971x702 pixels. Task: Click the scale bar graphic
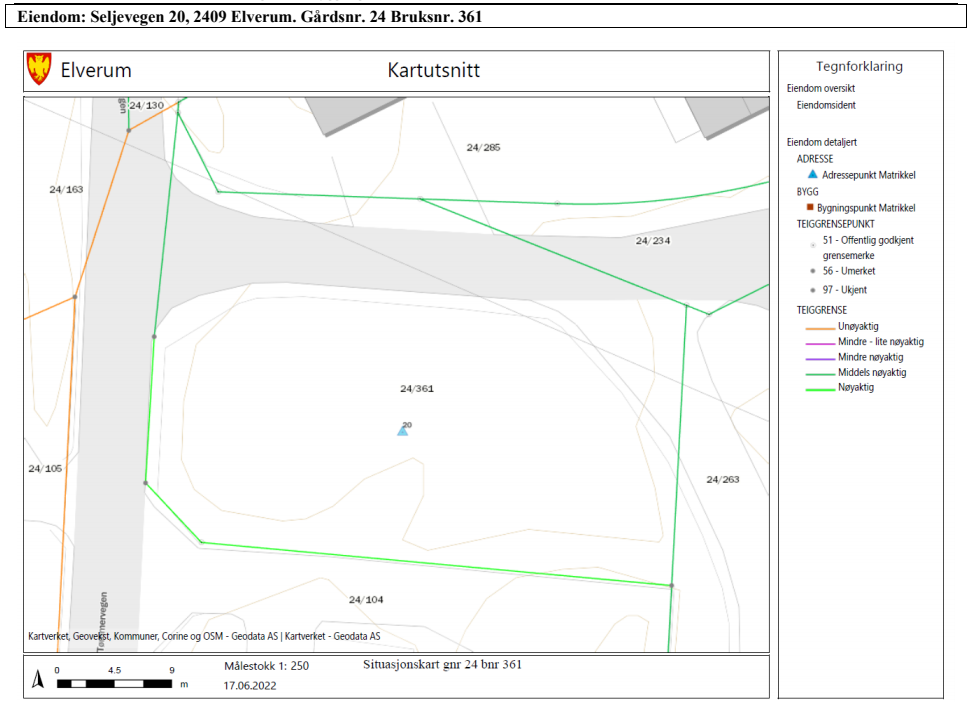point(114,683)
